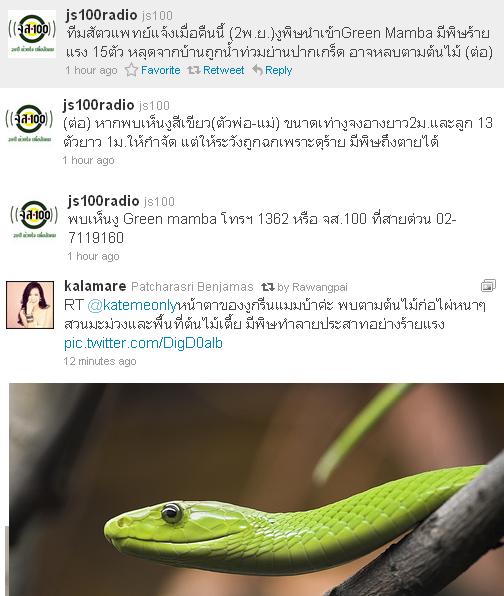Click the Retweet arrows icon
This screenshot has width=504, height=596.
tap(193, 70)
